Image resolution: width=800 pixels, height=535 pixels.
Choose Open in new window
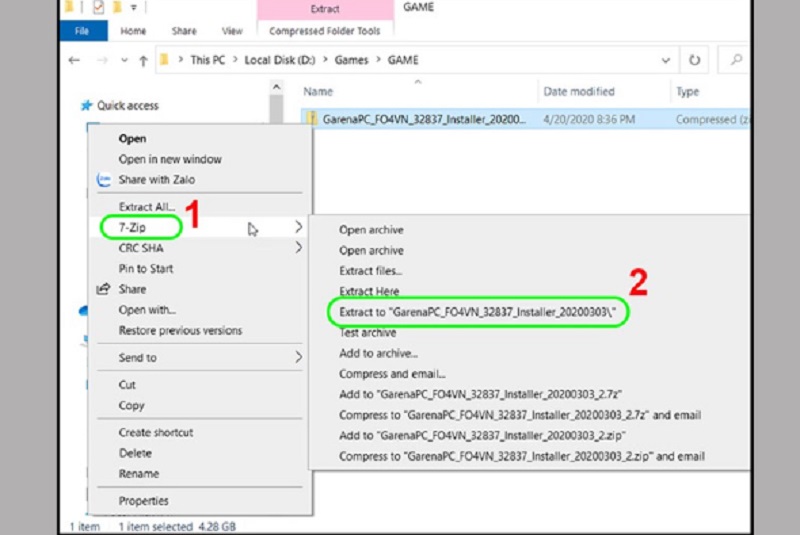click(170, 159)
